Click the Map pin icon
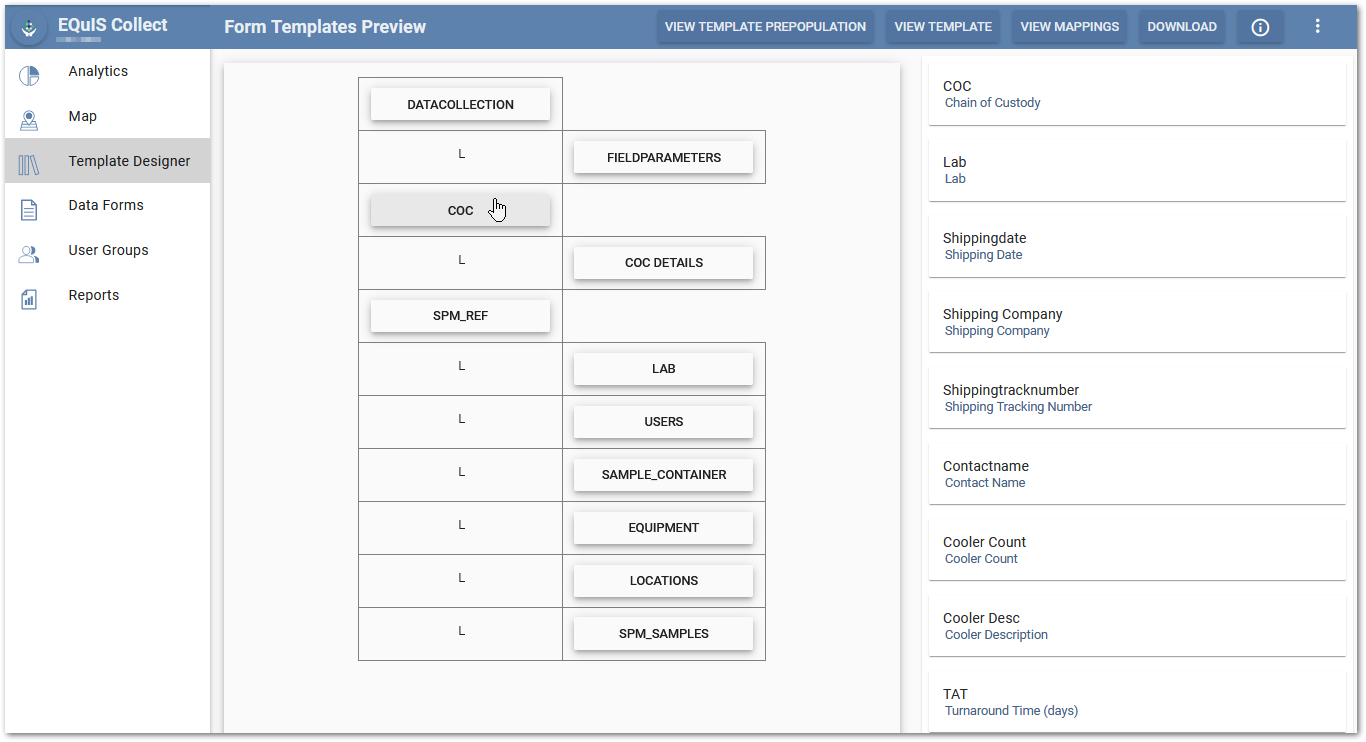 pos(29,120)
